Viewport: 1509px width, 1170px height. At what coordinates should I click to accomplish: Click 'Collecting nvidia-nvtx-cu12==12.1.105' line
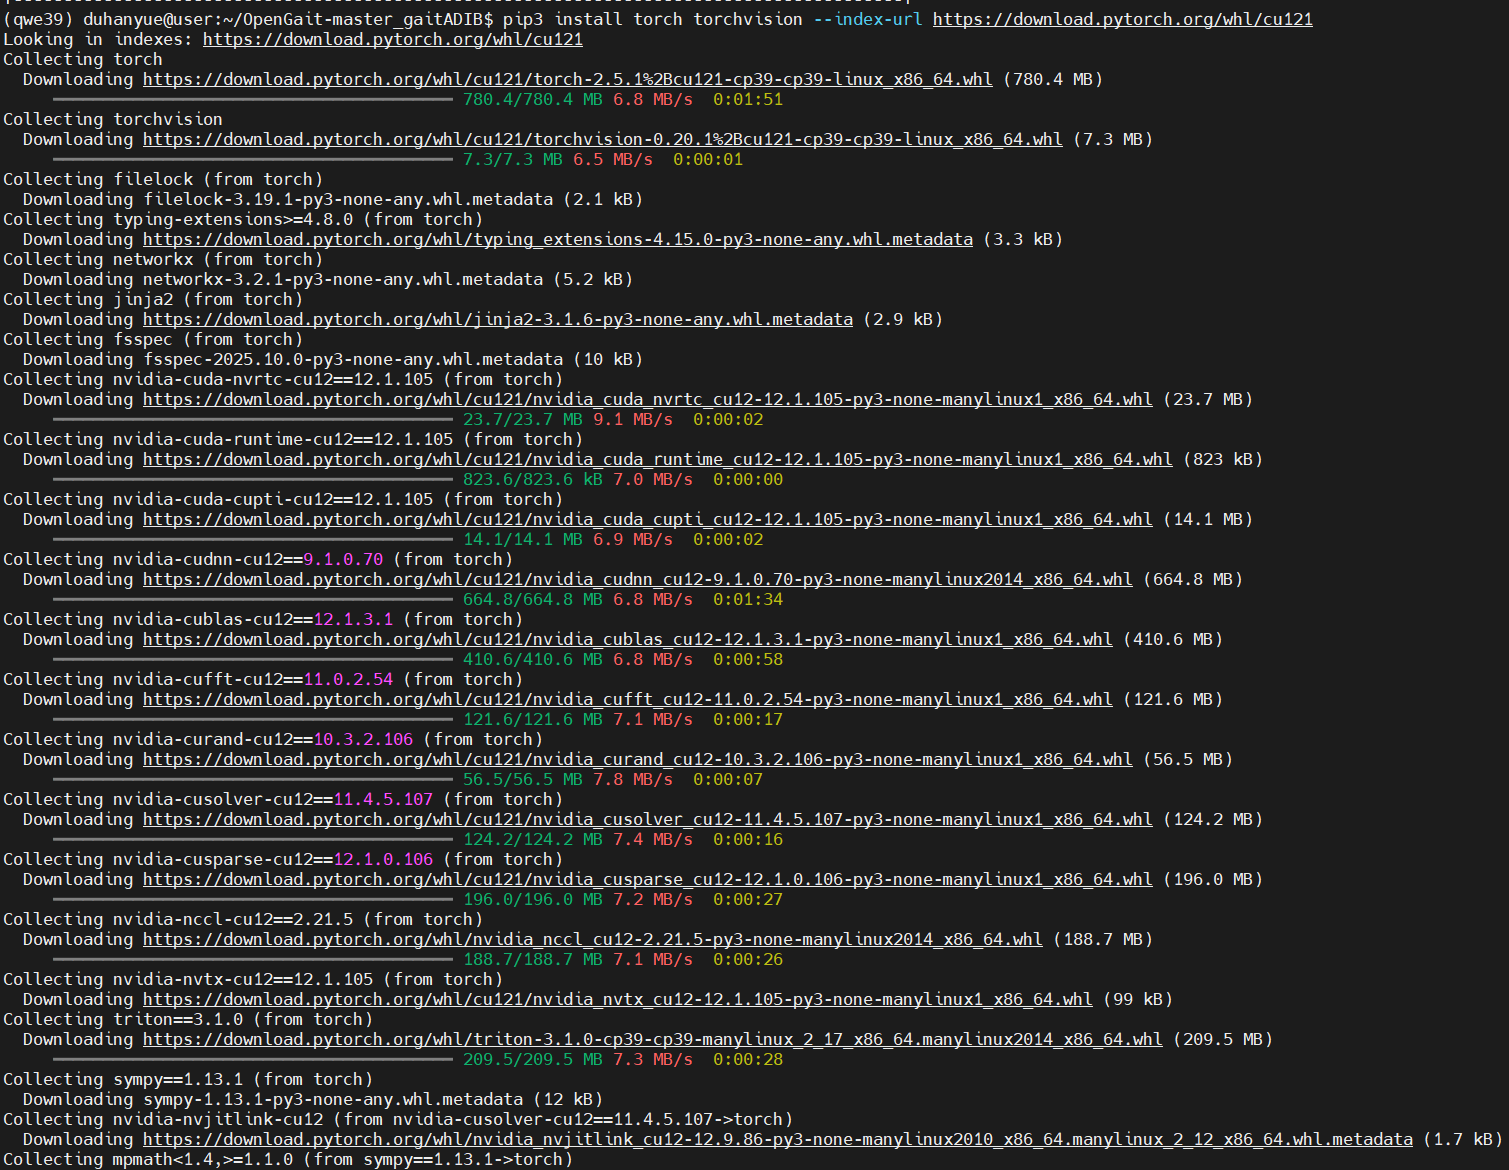point(252,979)
